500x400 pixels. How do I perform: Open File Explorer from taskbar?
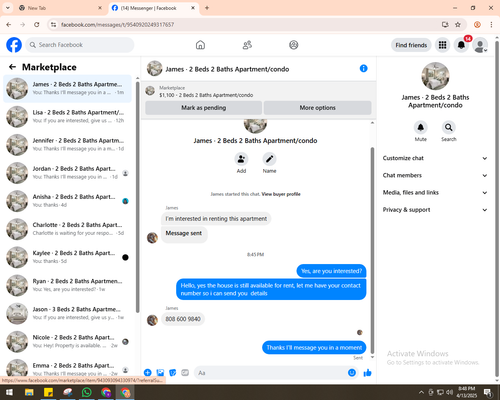point(29,392)
